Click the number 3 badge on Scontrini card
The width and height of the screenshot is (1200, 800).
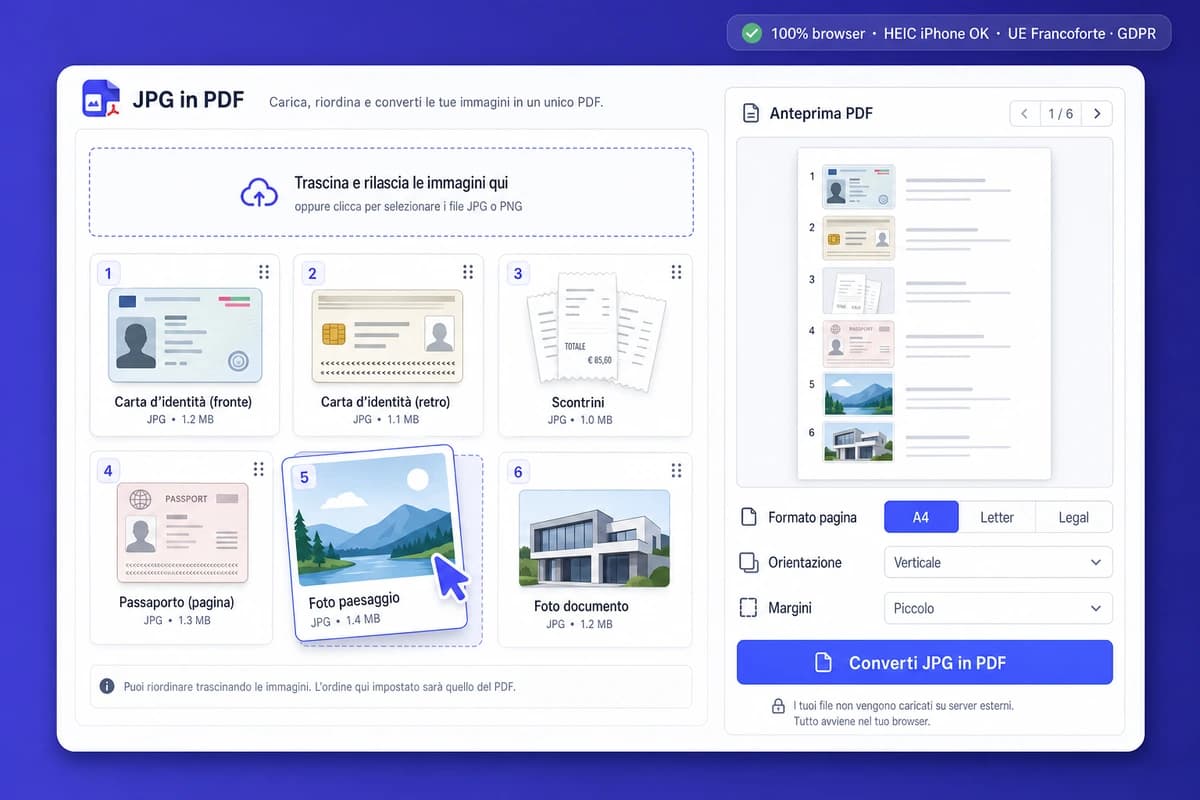click(517, 273)
